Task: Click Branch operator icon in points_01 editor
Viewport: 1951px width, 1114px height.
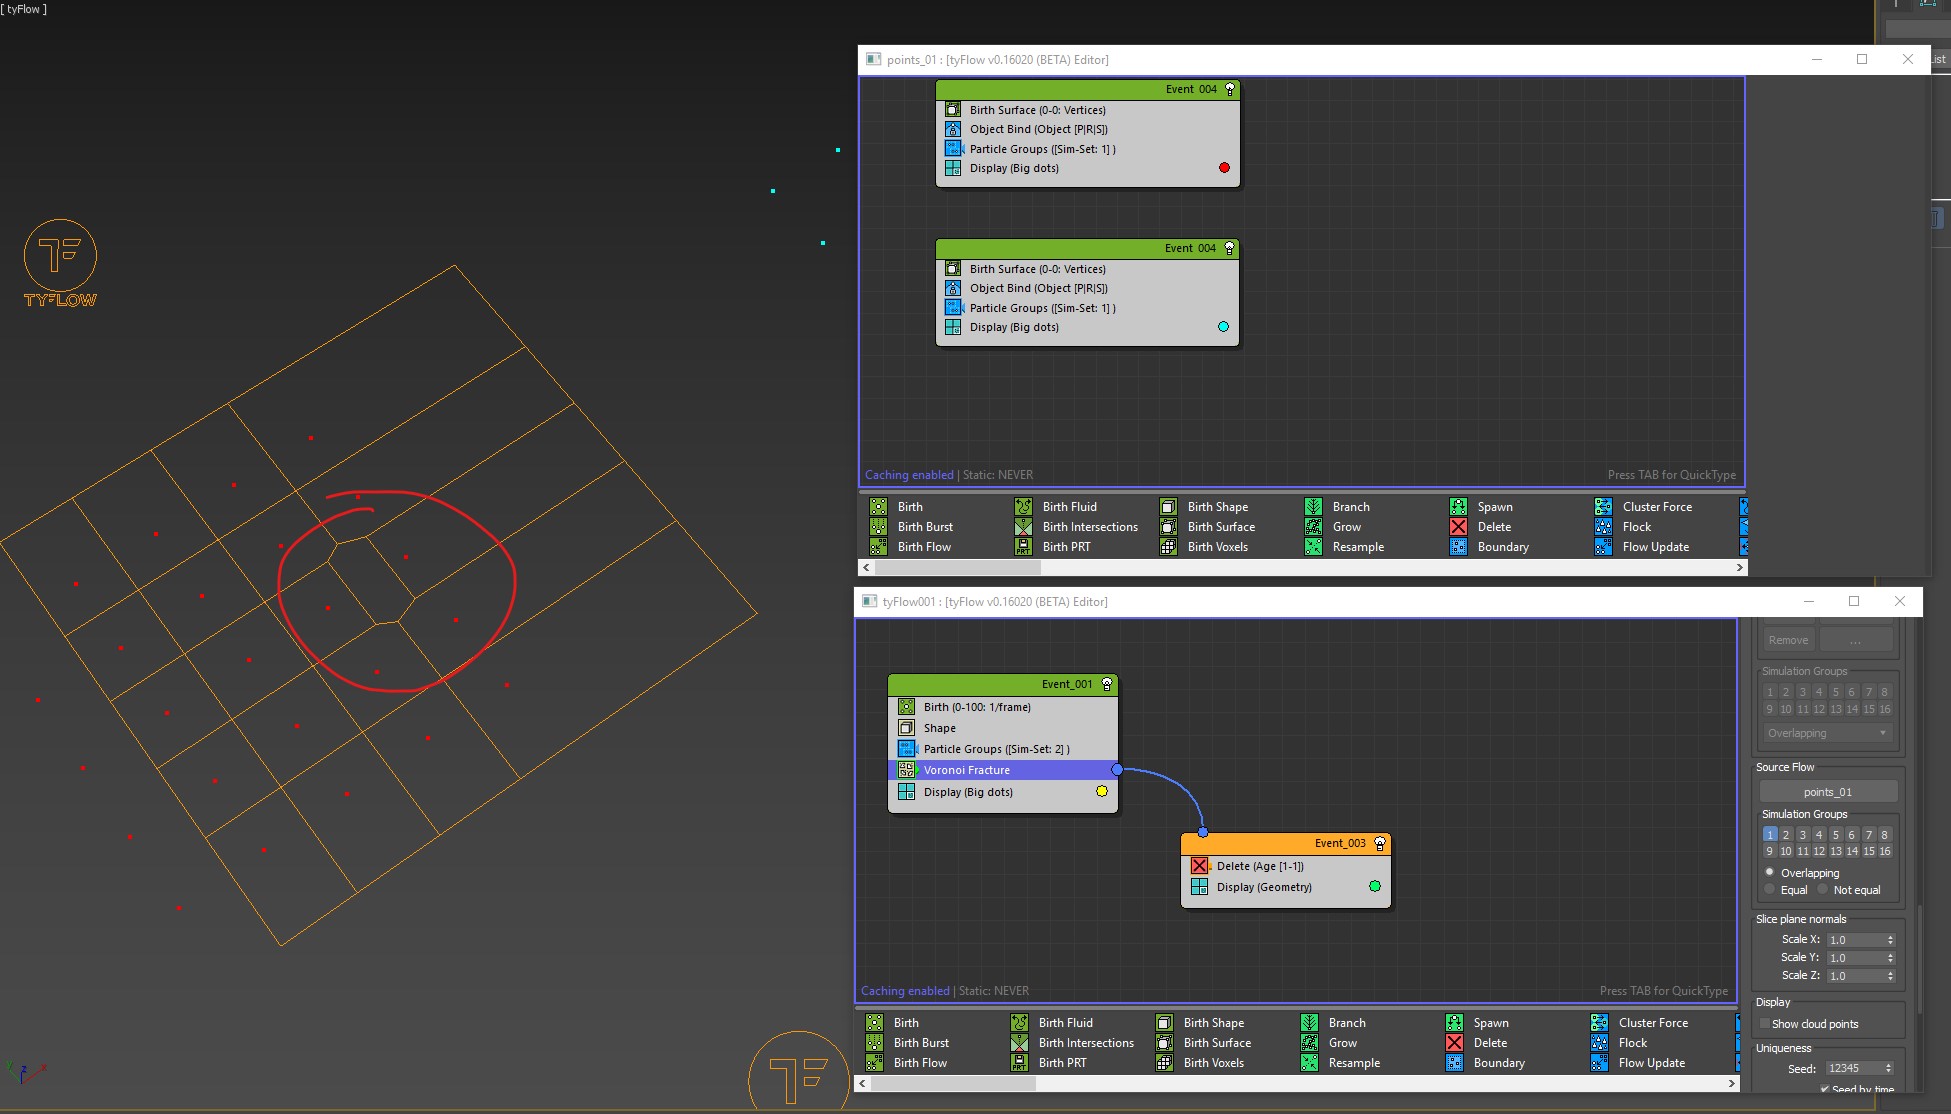Action: (1313, 507)
